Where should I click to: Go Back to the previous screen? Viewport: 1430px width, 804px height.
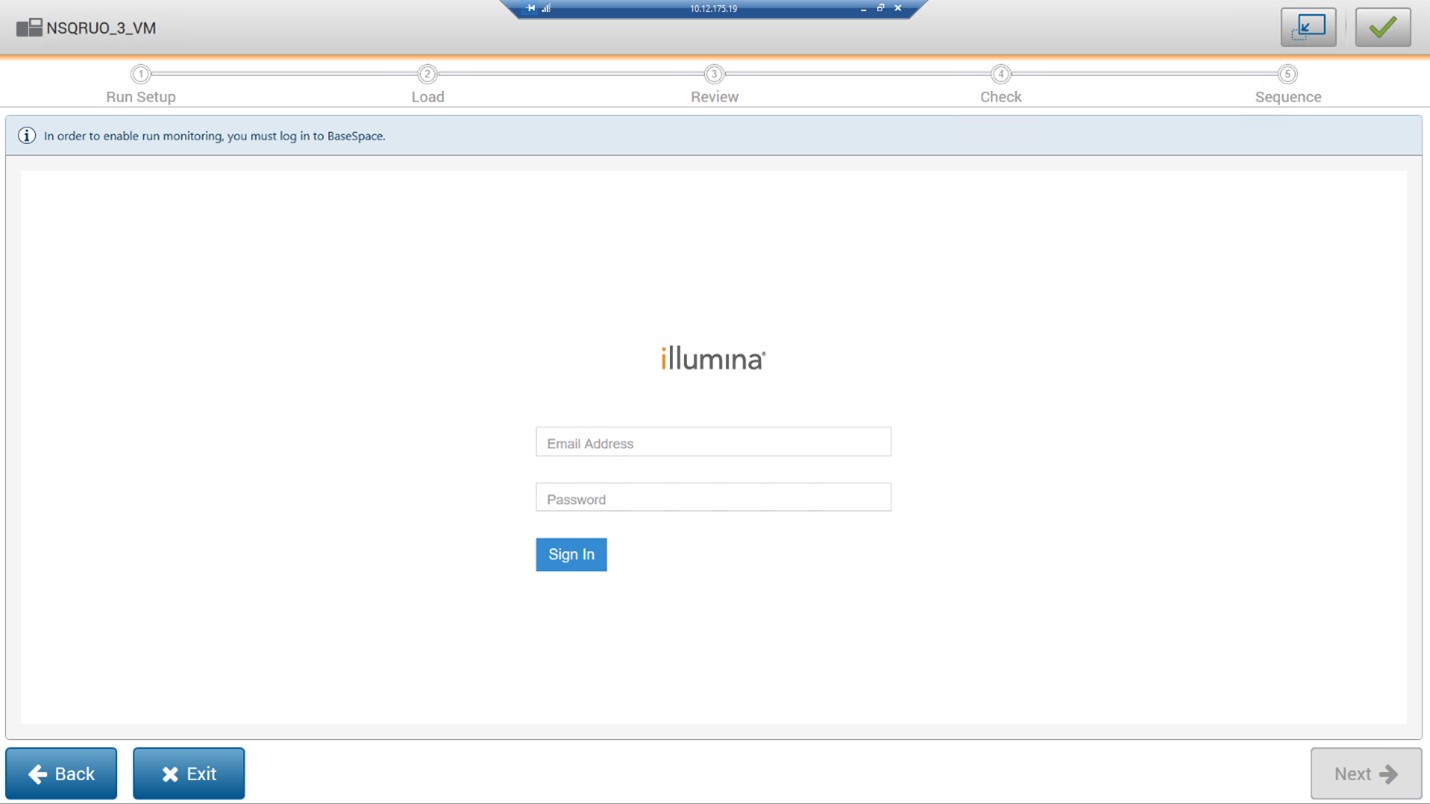(x=61, y=773)
